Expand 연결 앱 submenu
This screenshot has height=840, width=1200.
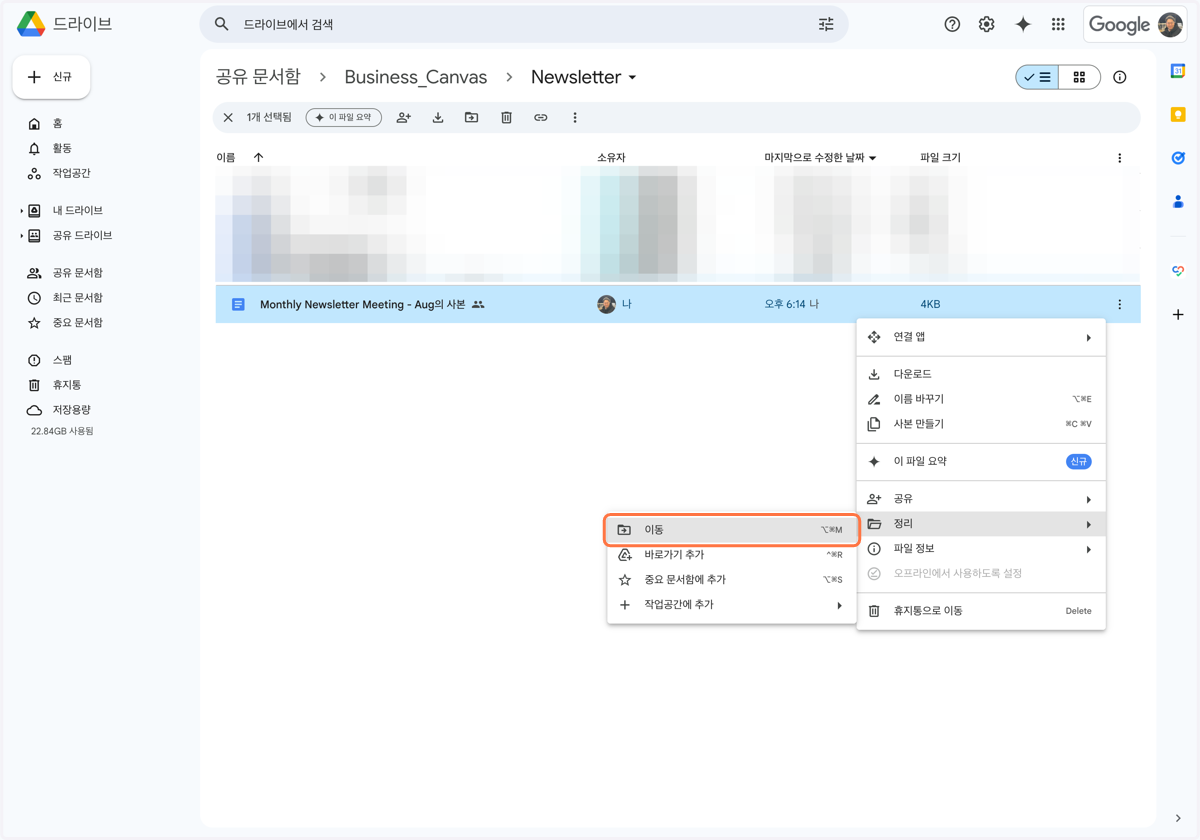click(x=1089, y=338)
